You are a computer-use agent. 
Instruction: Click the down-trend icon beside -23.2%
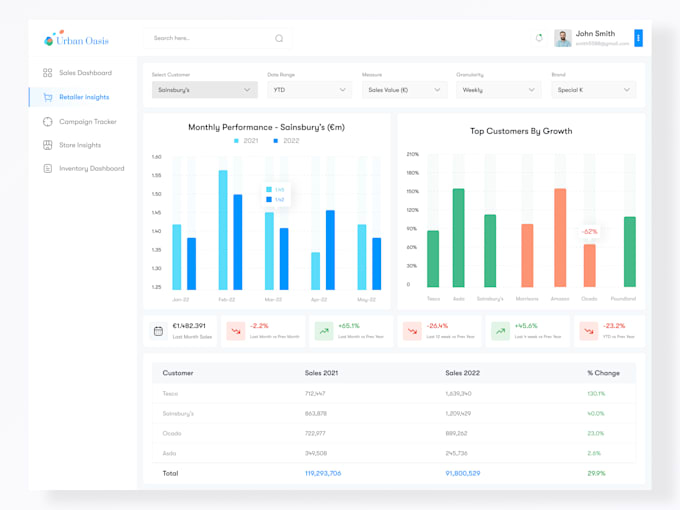click(x=588, y=331)
